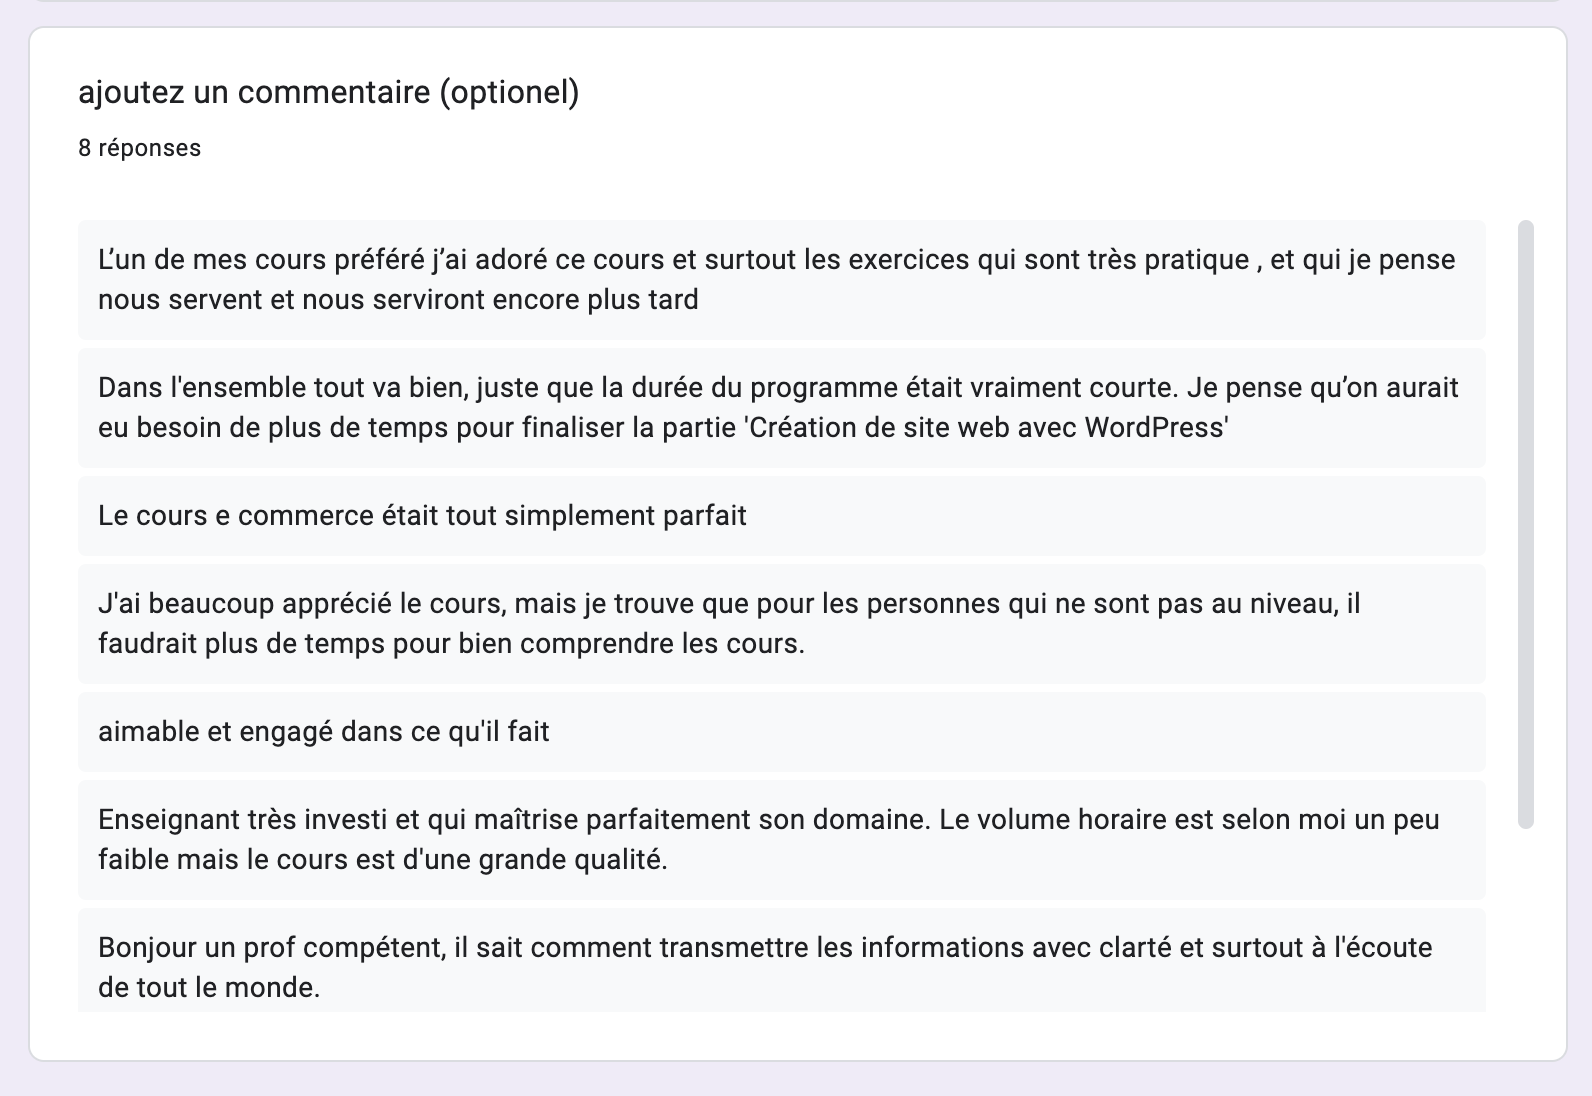Click the response starting 'Bonjour un prof compétent'
This screenshot has height=1096, width=1592.
[x=782, y=961]
